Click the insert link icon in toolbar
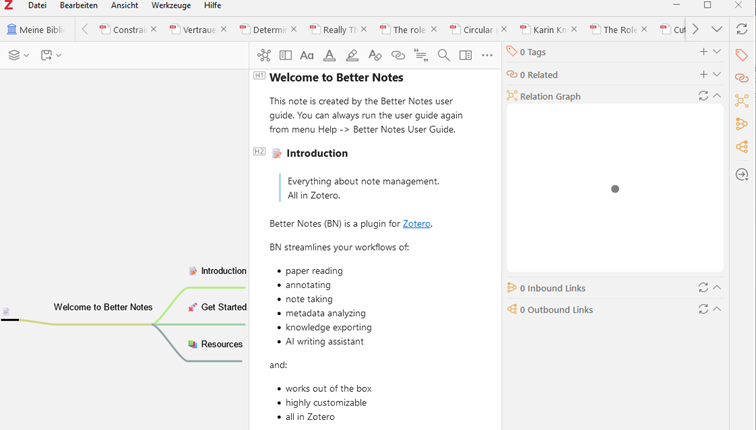The height and width of the screenshot is (430, 756). (x=398, y=55)
